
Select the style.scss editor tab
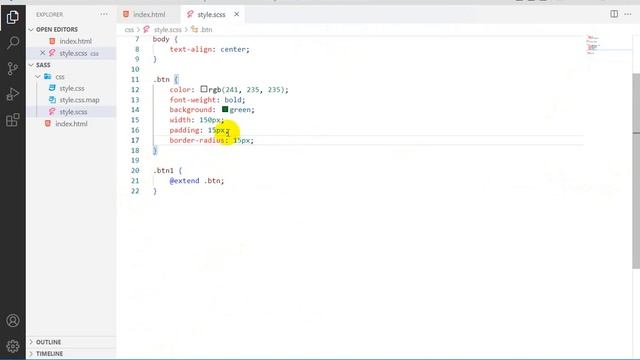point(211,15)
